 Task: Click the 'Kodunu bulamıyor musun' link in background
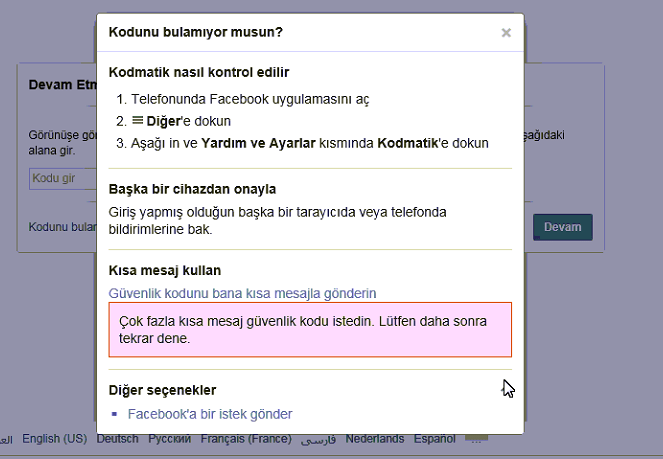tap(63, 227)
